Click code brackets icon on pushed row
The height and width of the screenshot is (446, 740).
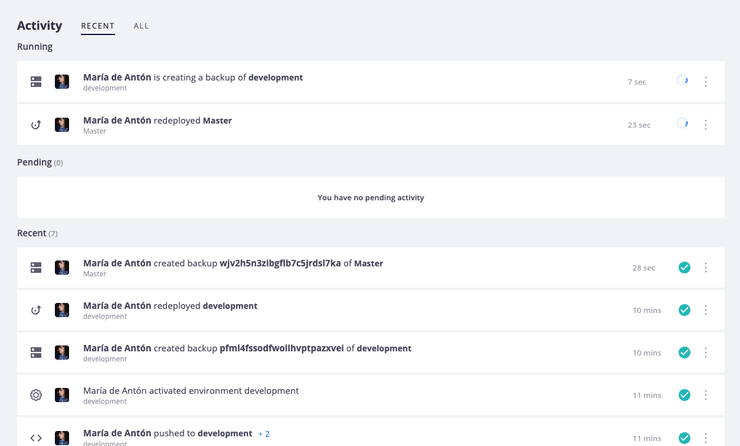(36, 438)
